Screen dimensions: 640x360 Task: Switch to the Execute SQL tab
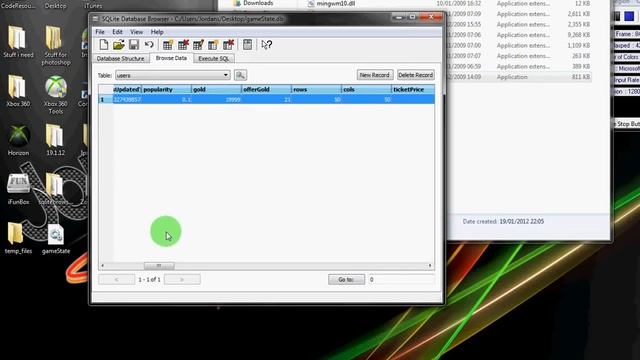(x=214, y=58)
